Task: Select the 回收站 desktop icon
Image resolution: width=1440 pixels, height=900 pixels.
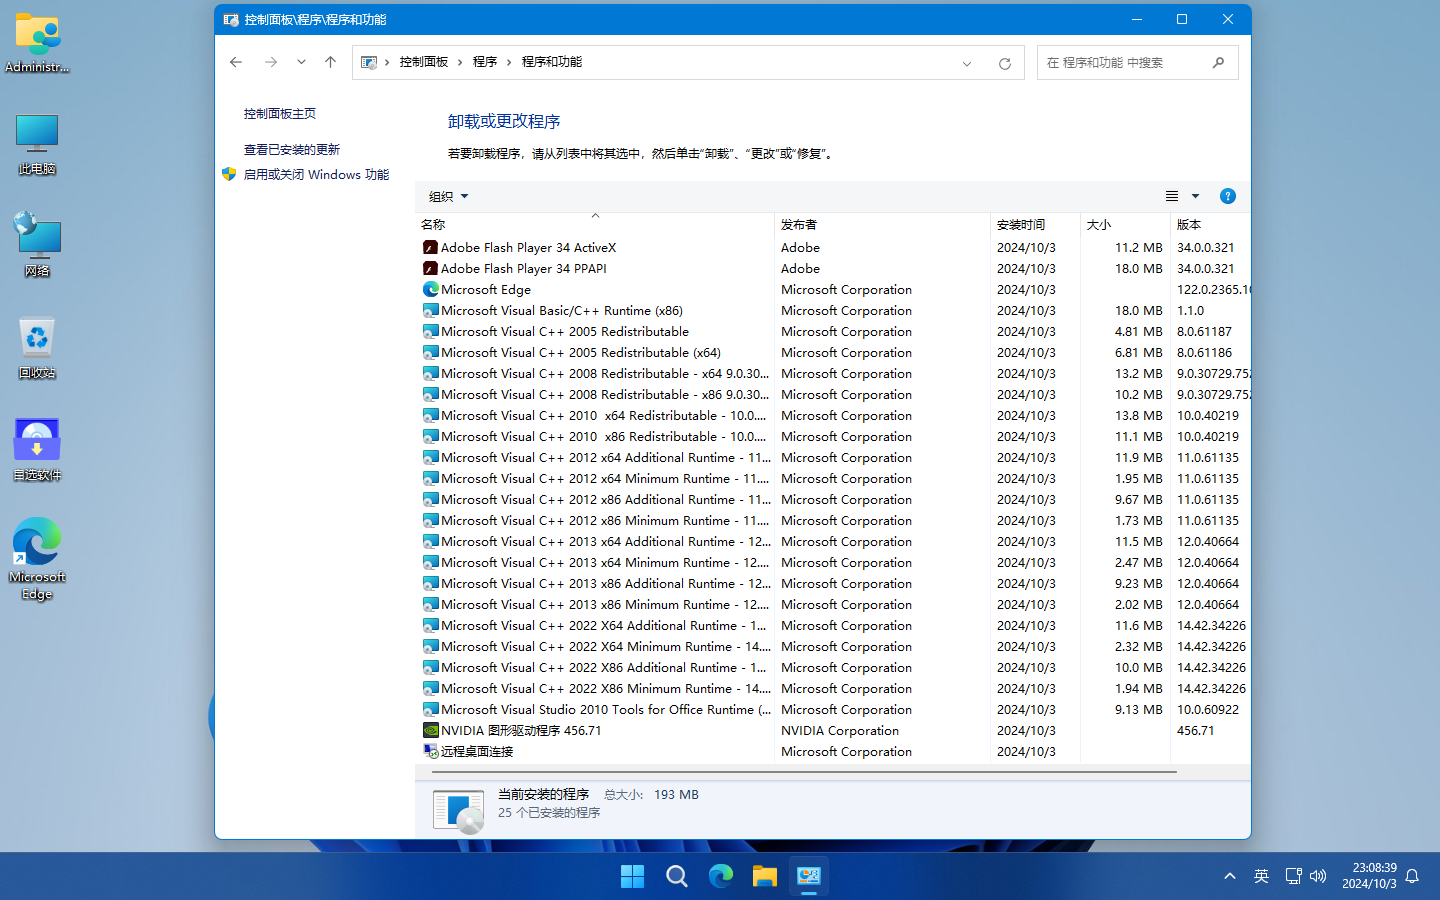Action: 37,348
